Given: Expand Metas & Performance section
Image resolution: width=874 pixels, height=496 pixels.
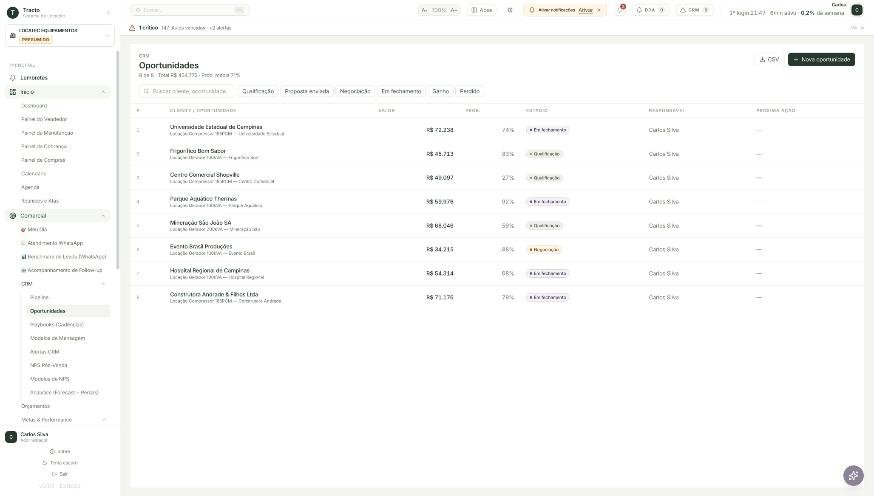Looking at the screenshot, I should [x=104, y=420].
